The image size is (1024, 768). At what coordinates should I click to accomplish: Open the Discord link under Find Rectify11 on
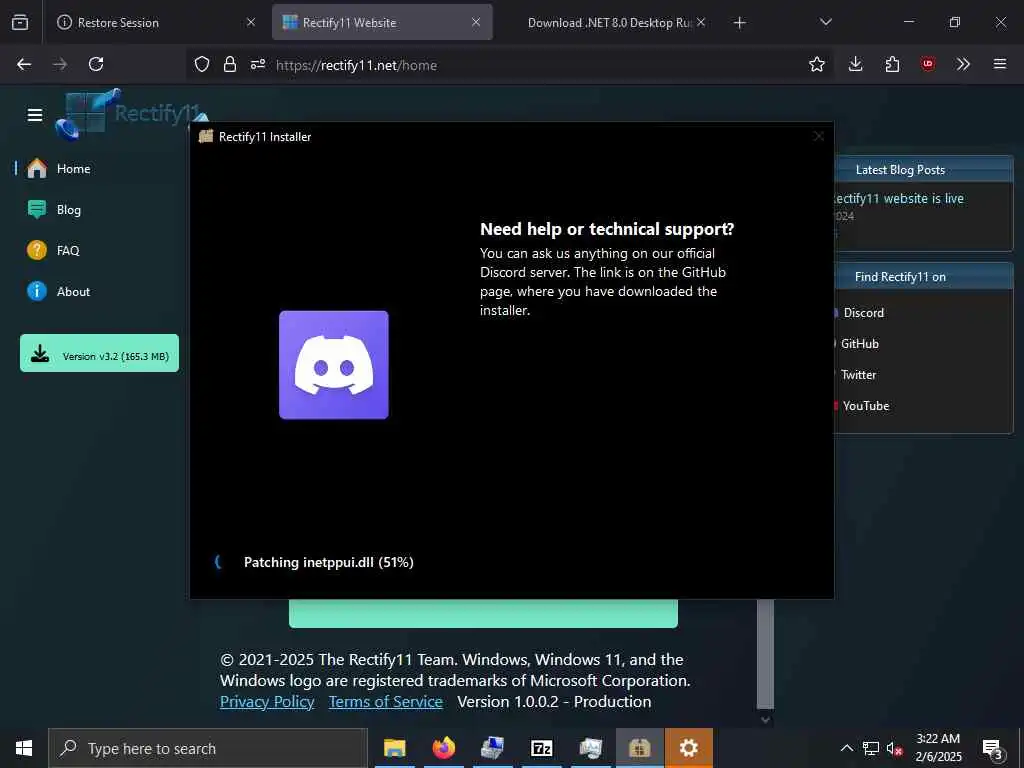[x=863, y=313]
